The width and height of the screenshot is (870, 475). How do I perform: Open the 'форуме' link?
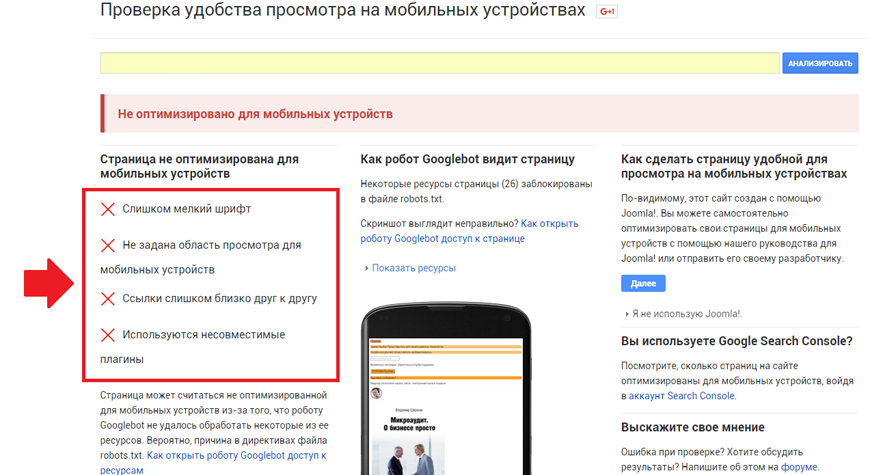[x=799, y=467]
